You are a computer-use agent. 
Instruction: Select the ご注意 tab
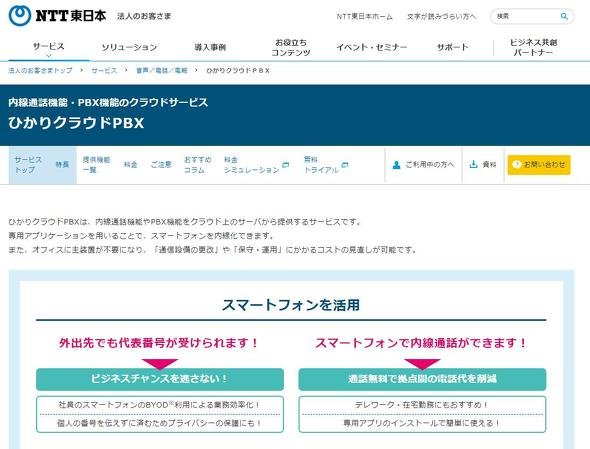click(161, 164)
